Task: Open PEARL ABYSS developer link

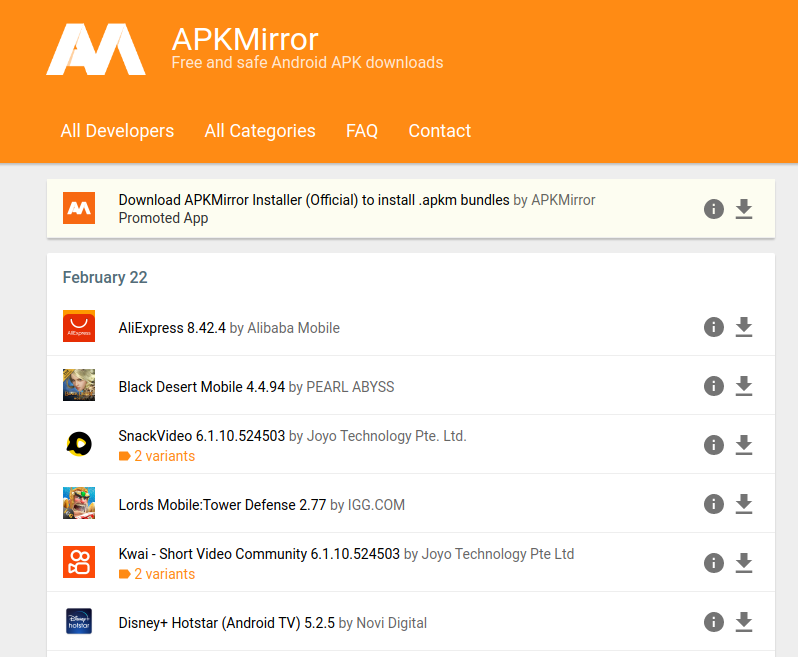Action: pyautogui.click(x=350, y=387)
